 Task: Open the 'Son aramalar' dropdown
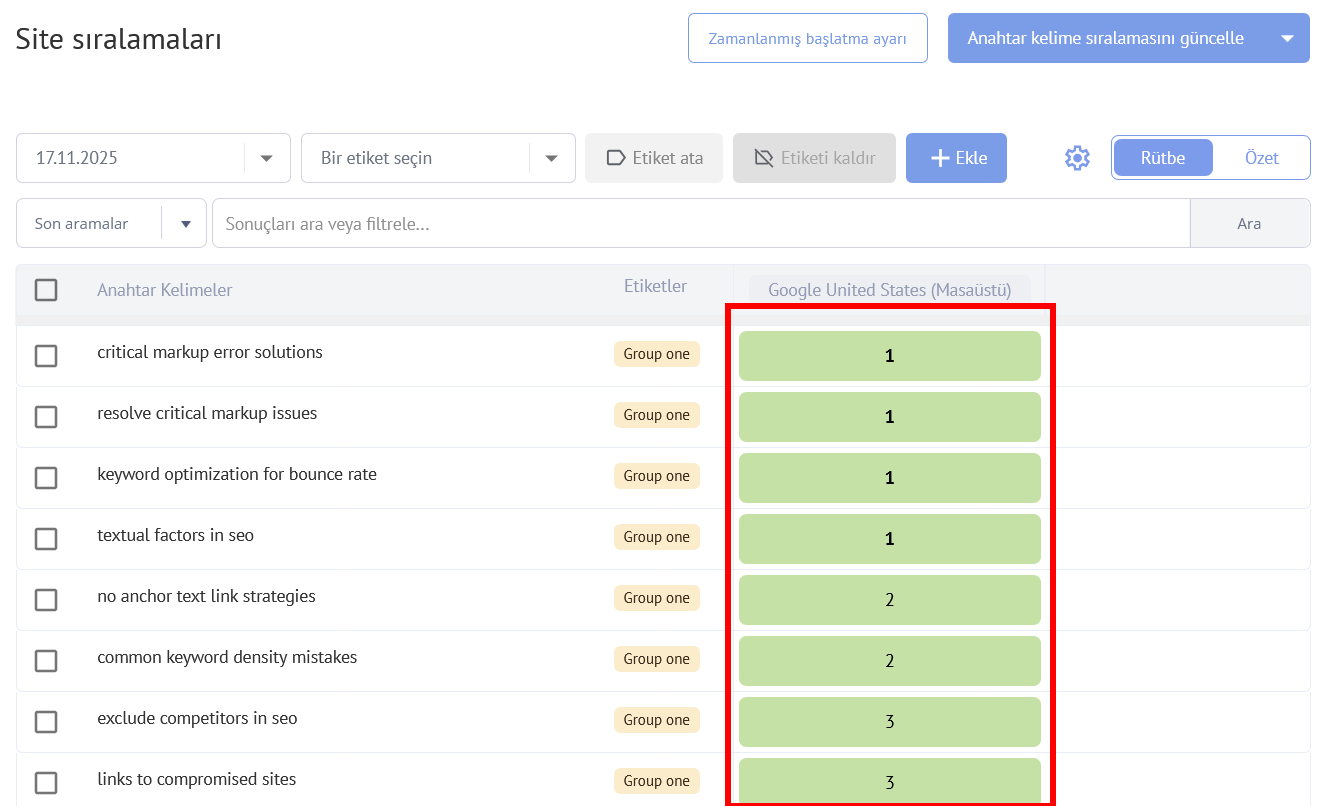pyautogui.click(x=185, y=224)
